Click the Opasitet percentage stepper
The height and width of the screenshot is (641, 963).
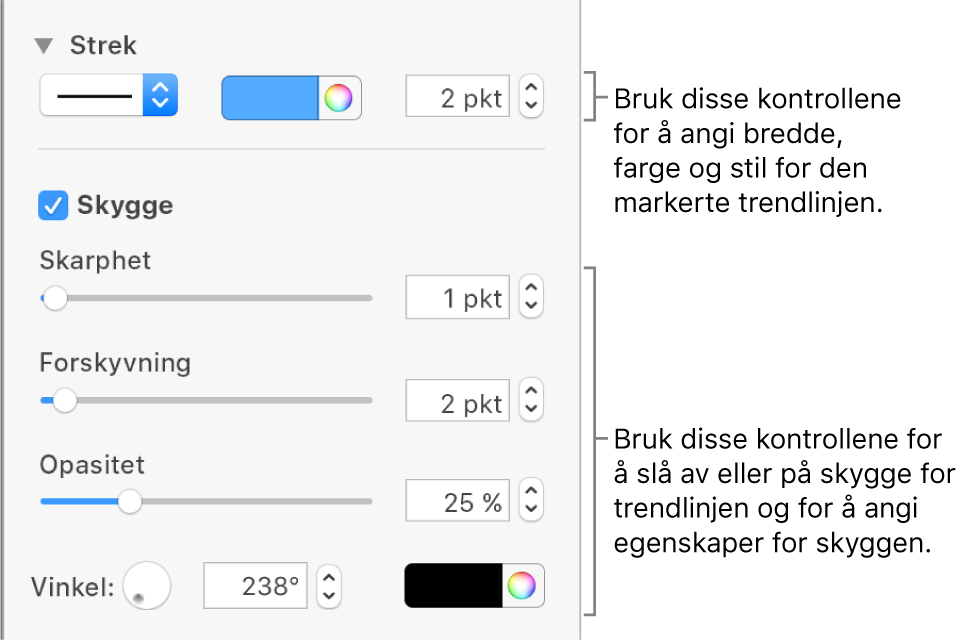click(x=532, y=501)
